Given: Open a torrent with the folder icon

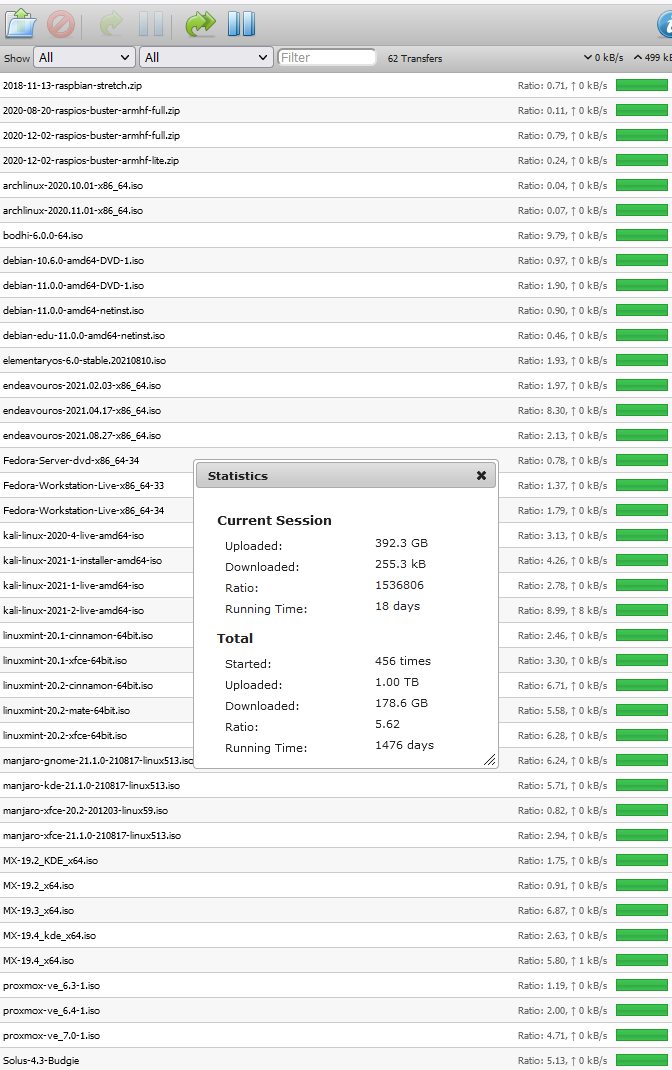Looking at the screenshot, I should 20,24.
